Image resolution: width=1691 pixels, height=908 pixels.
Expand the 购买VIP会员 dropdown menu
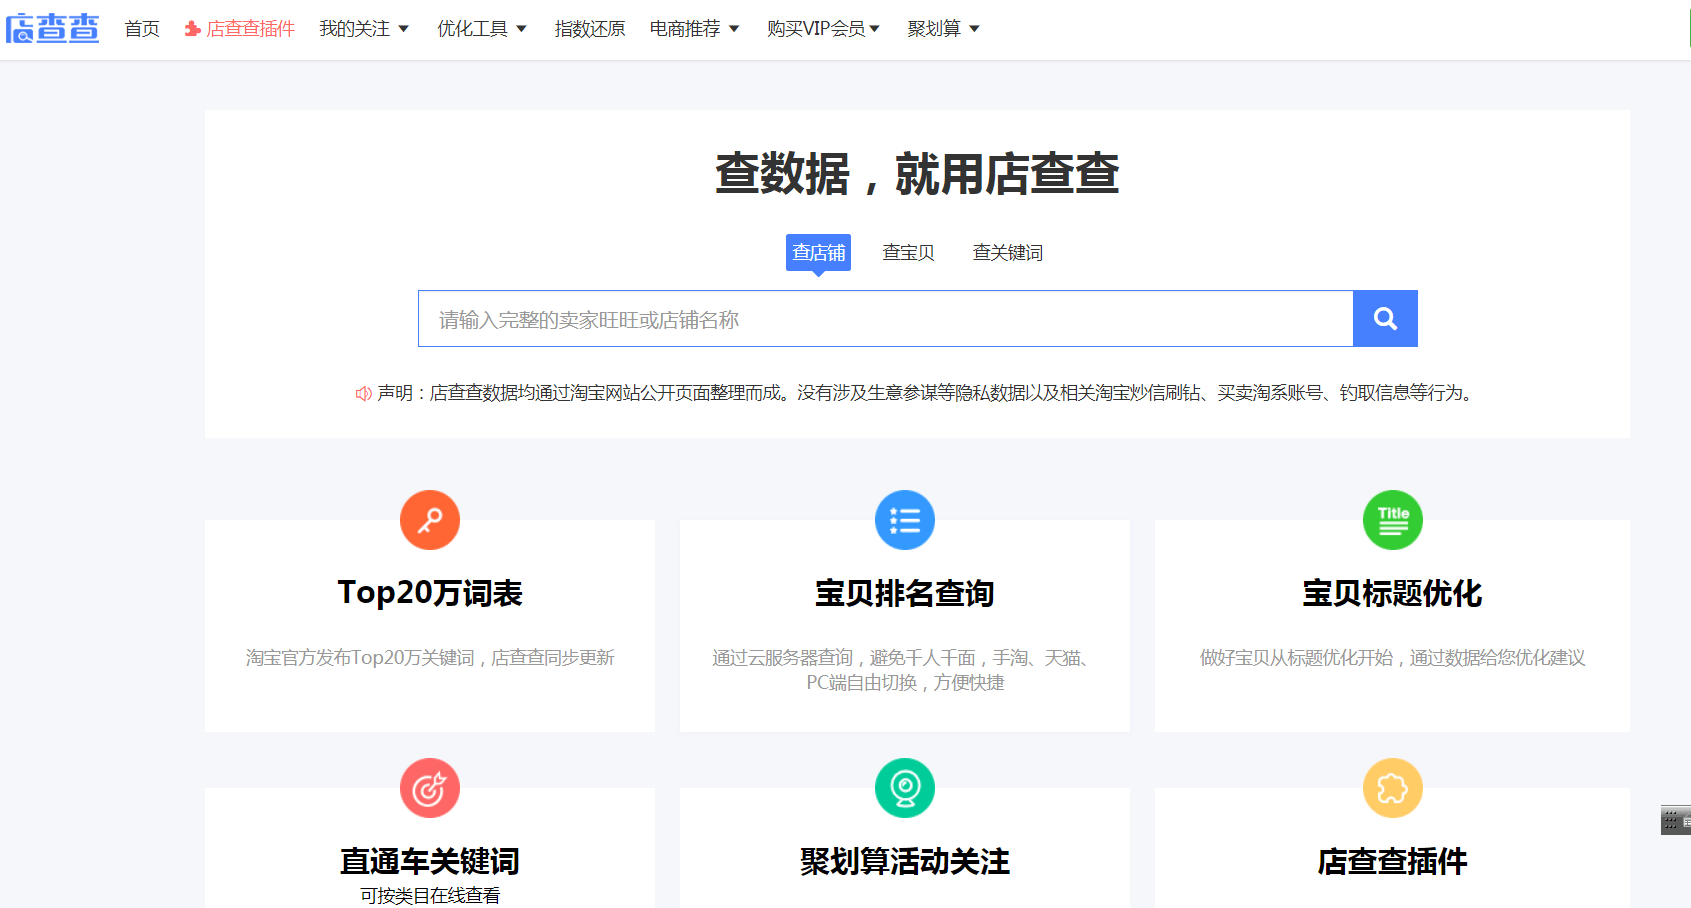[824, 29]
